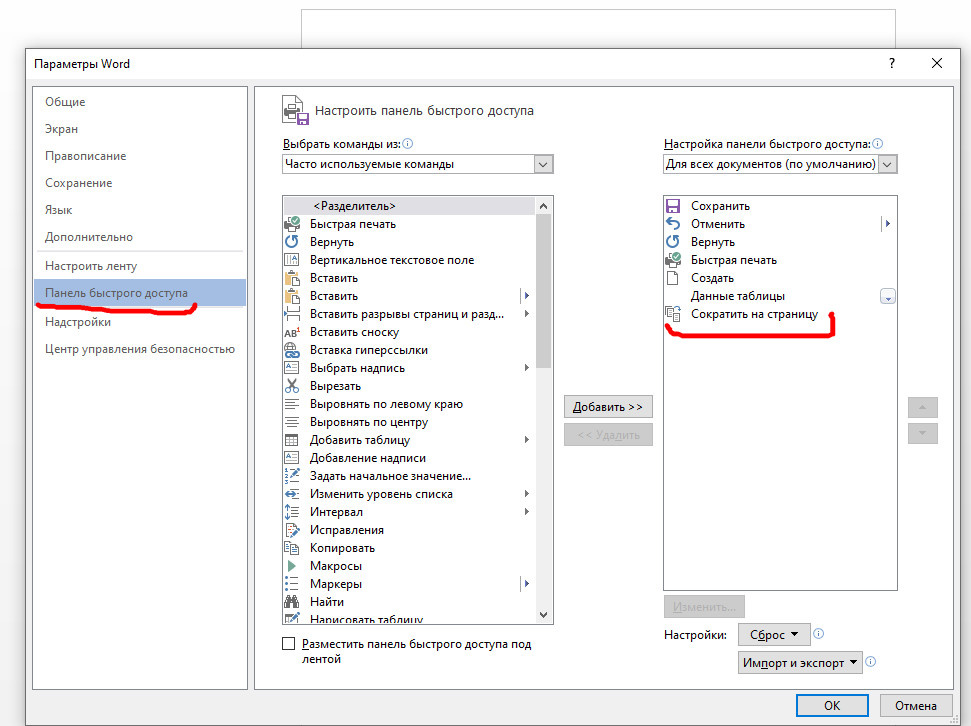Click the info icon beside Choose commands from
The width and height of the screenshot is (971, 726).
[407, 144]
